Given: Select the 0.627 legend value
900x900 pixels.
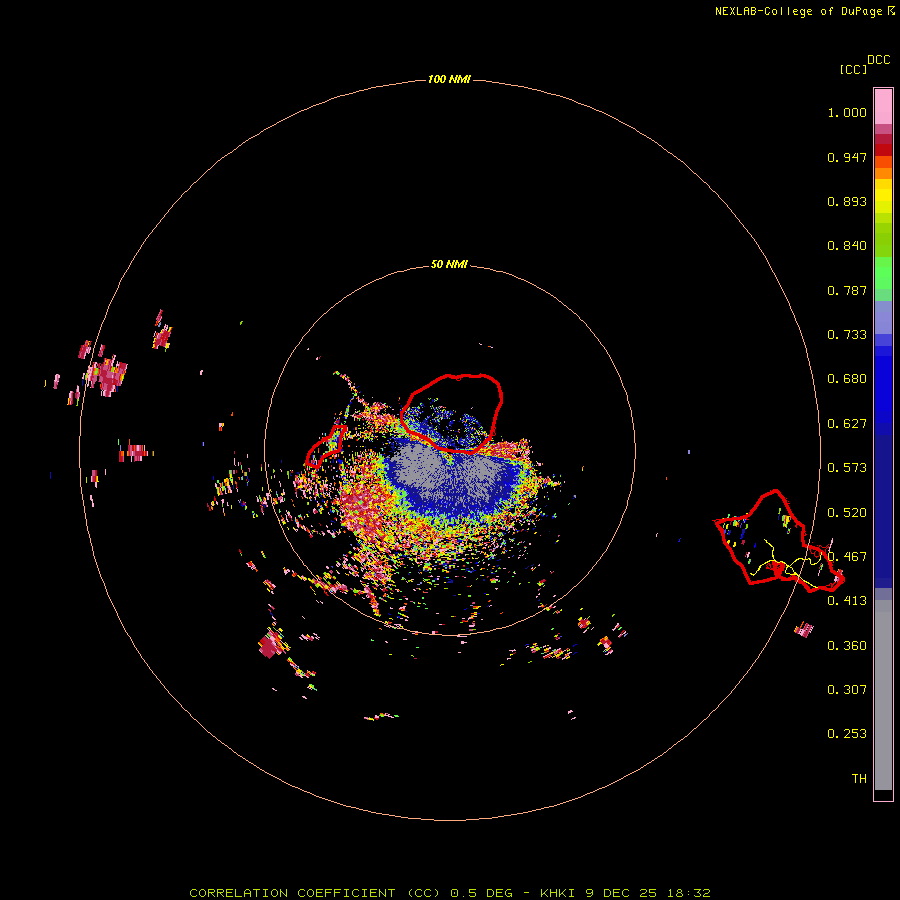Looking at the screenshot, I should coord(847,424).
